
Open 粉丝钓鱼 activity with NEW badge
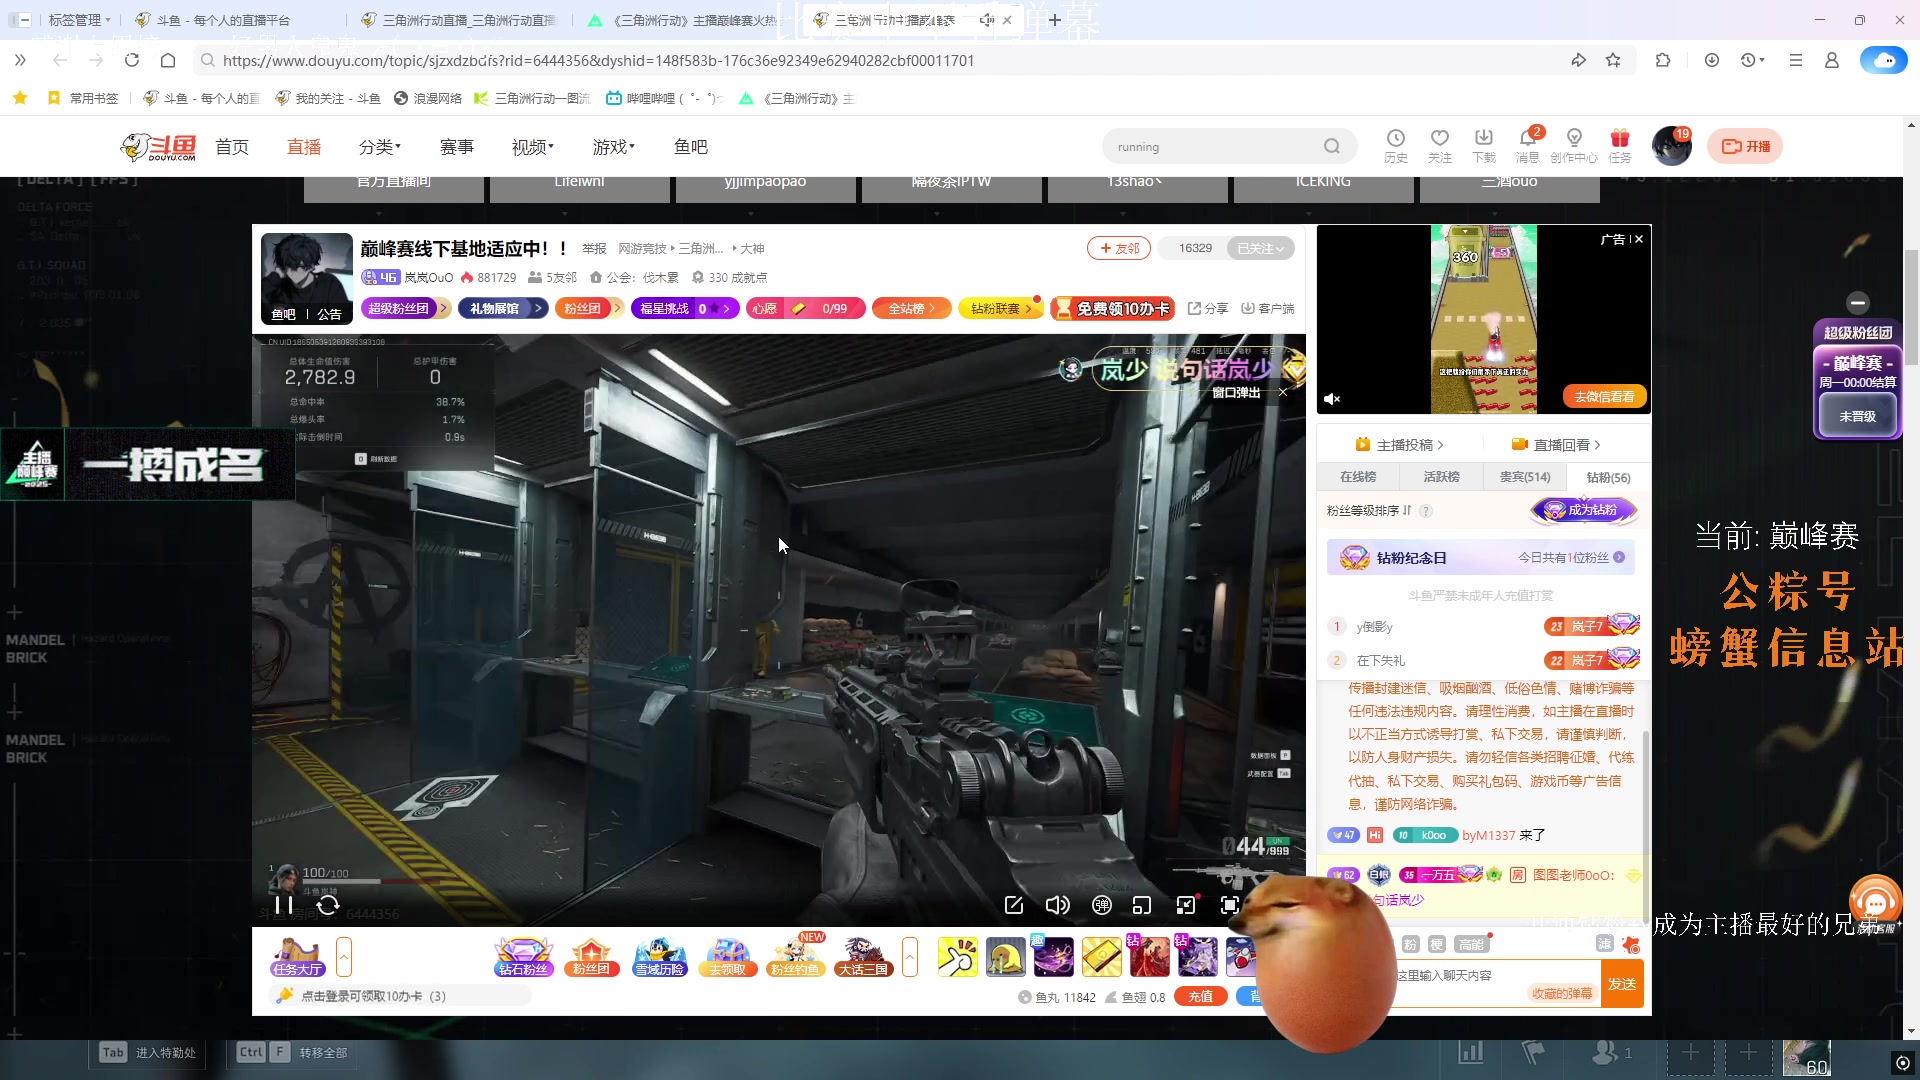pos(795,956)
